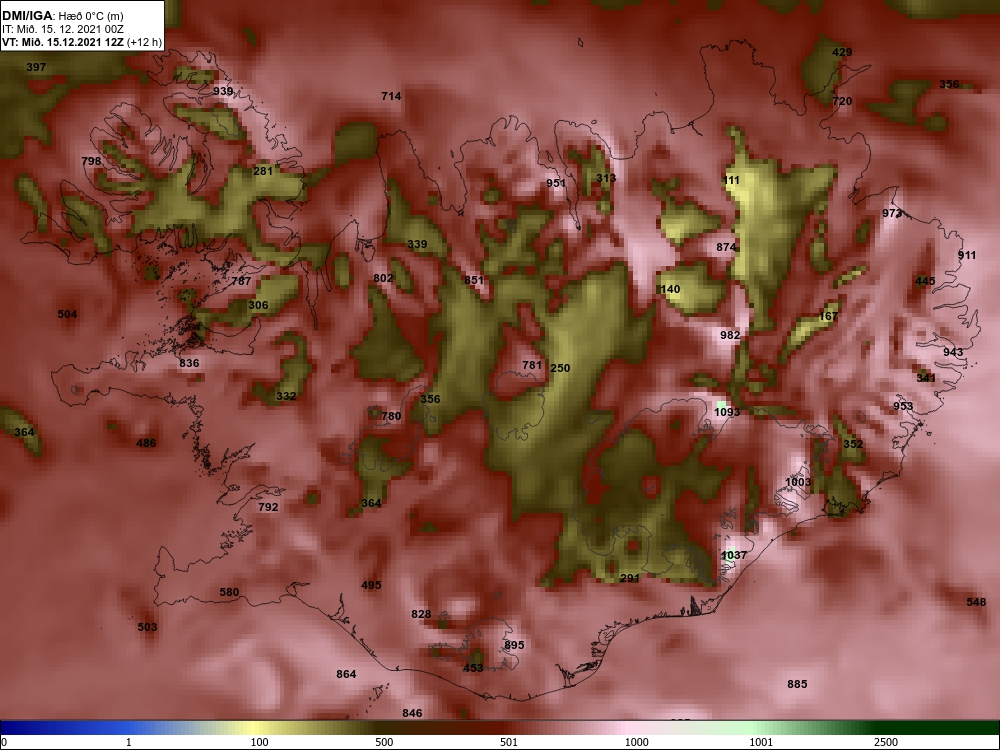Pick the 792 value
This screenshot has height=750, width=1000.
coord(268,507)
